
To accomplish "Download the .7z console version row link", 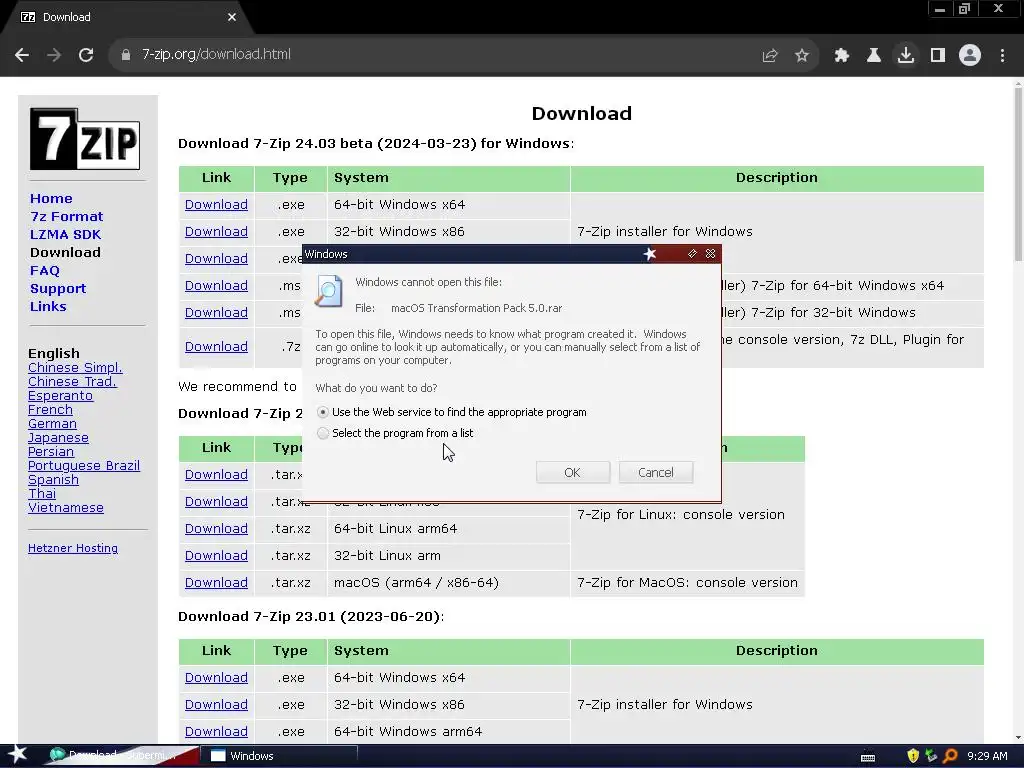I will [216, 347].
